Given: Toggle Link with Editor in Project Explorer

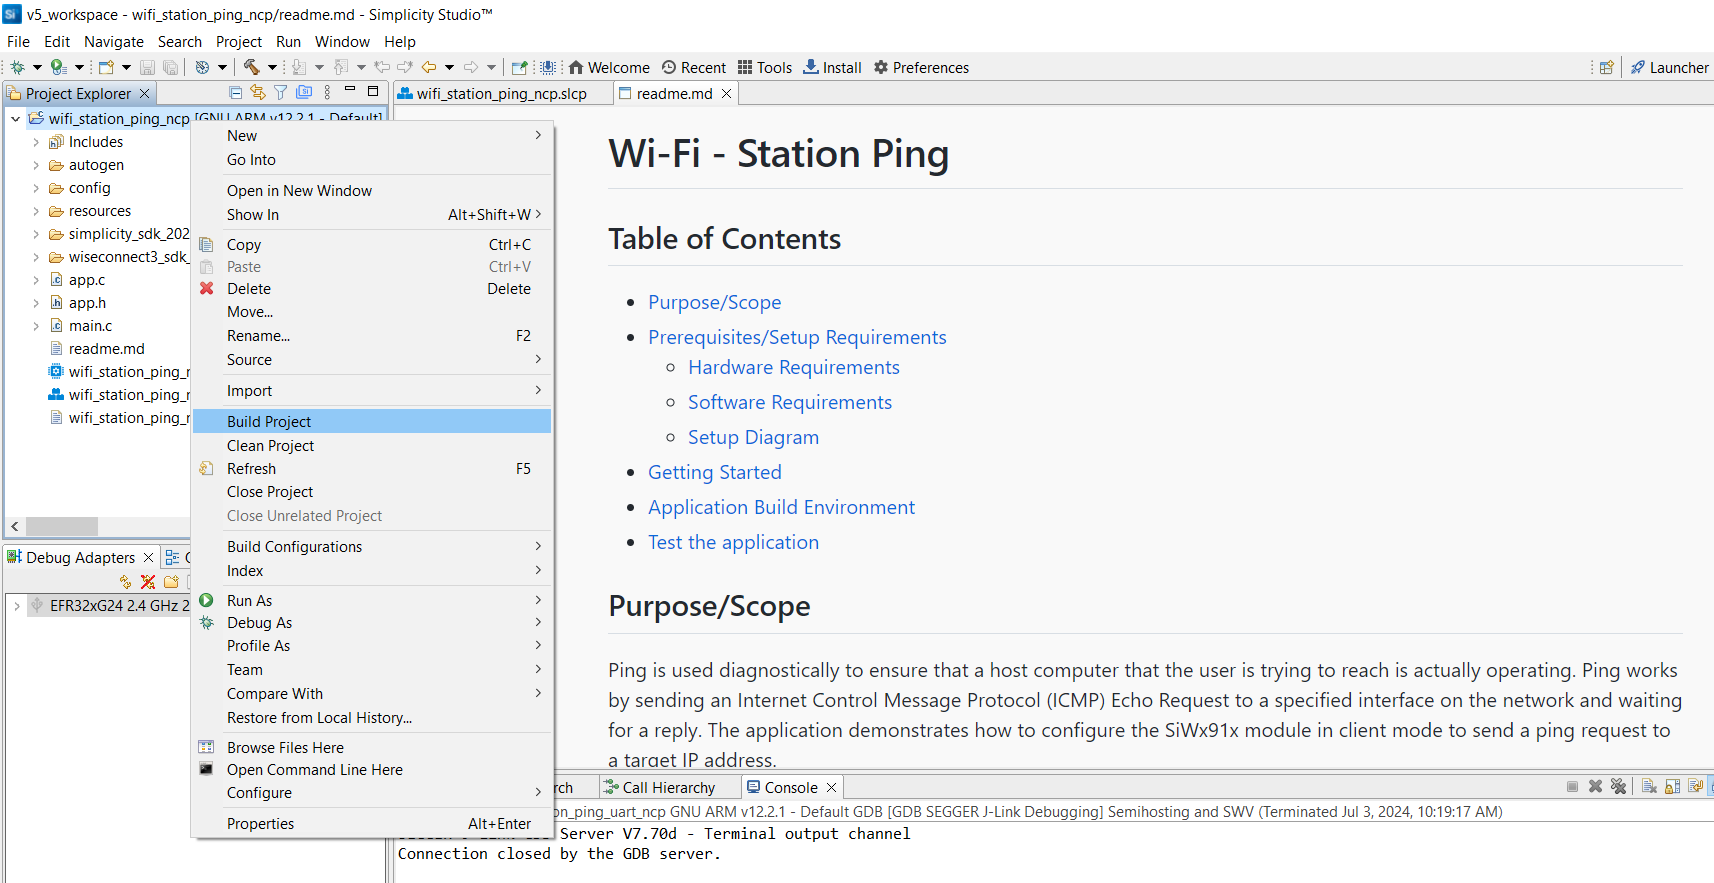Looking at the screenshot, I should click(258, 93).
